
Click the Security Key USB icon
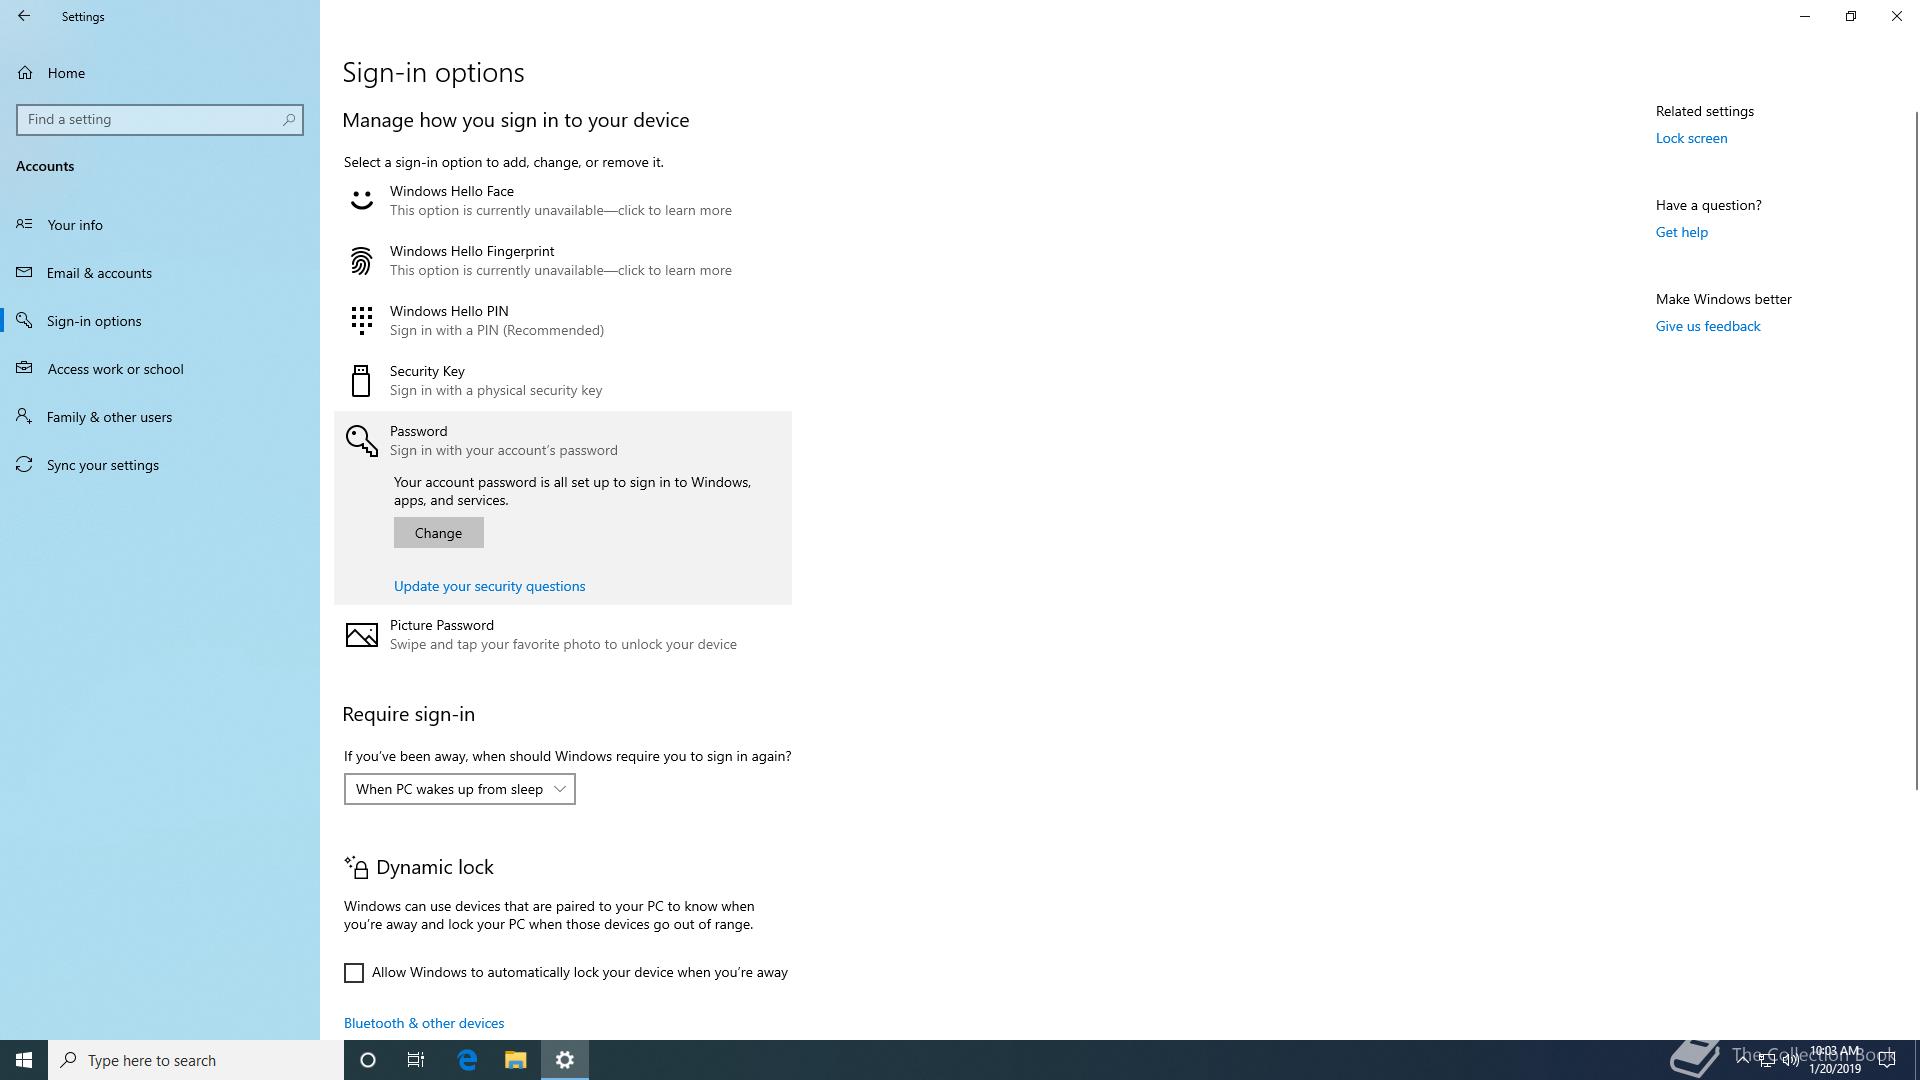(361, 380)
